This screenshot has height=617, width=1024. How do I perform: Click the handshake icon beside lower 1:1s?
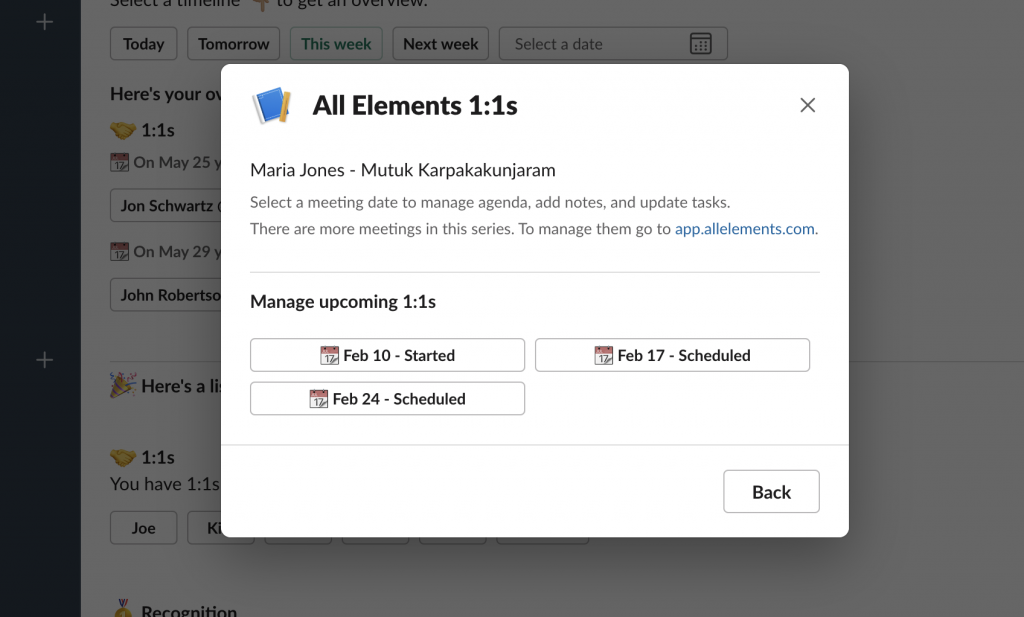pyautogui.click(x=123, y=458)
